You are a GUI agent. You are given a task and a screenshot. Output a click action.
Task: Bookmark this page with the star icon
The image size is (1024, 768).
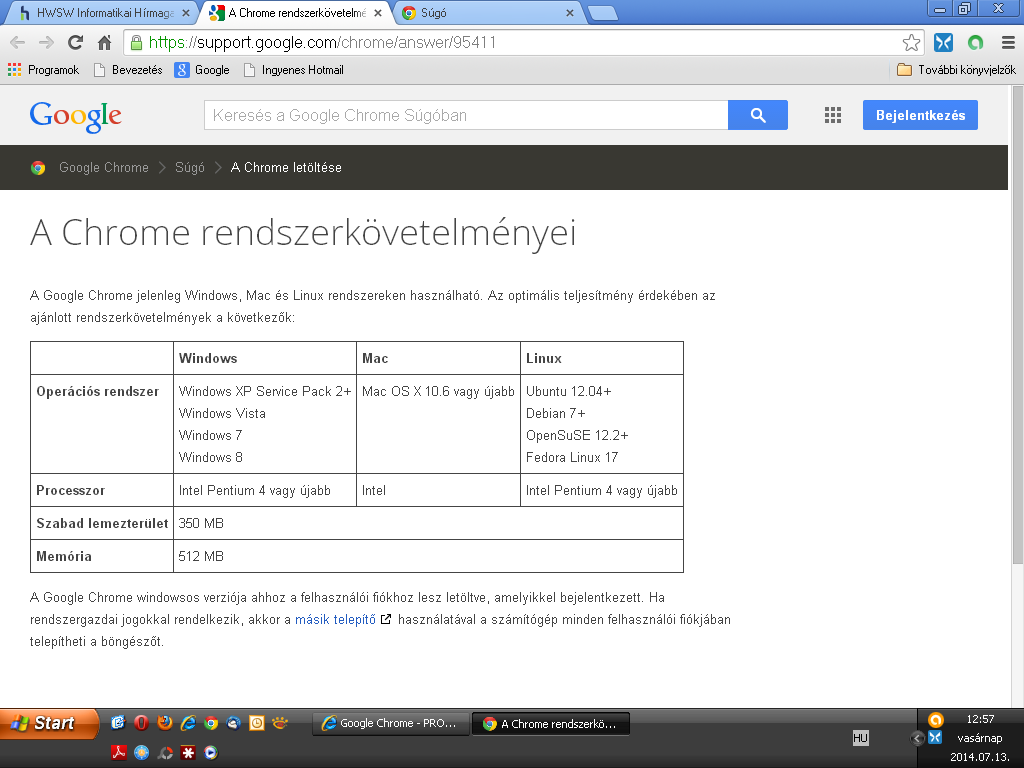(x=911, y=43)
